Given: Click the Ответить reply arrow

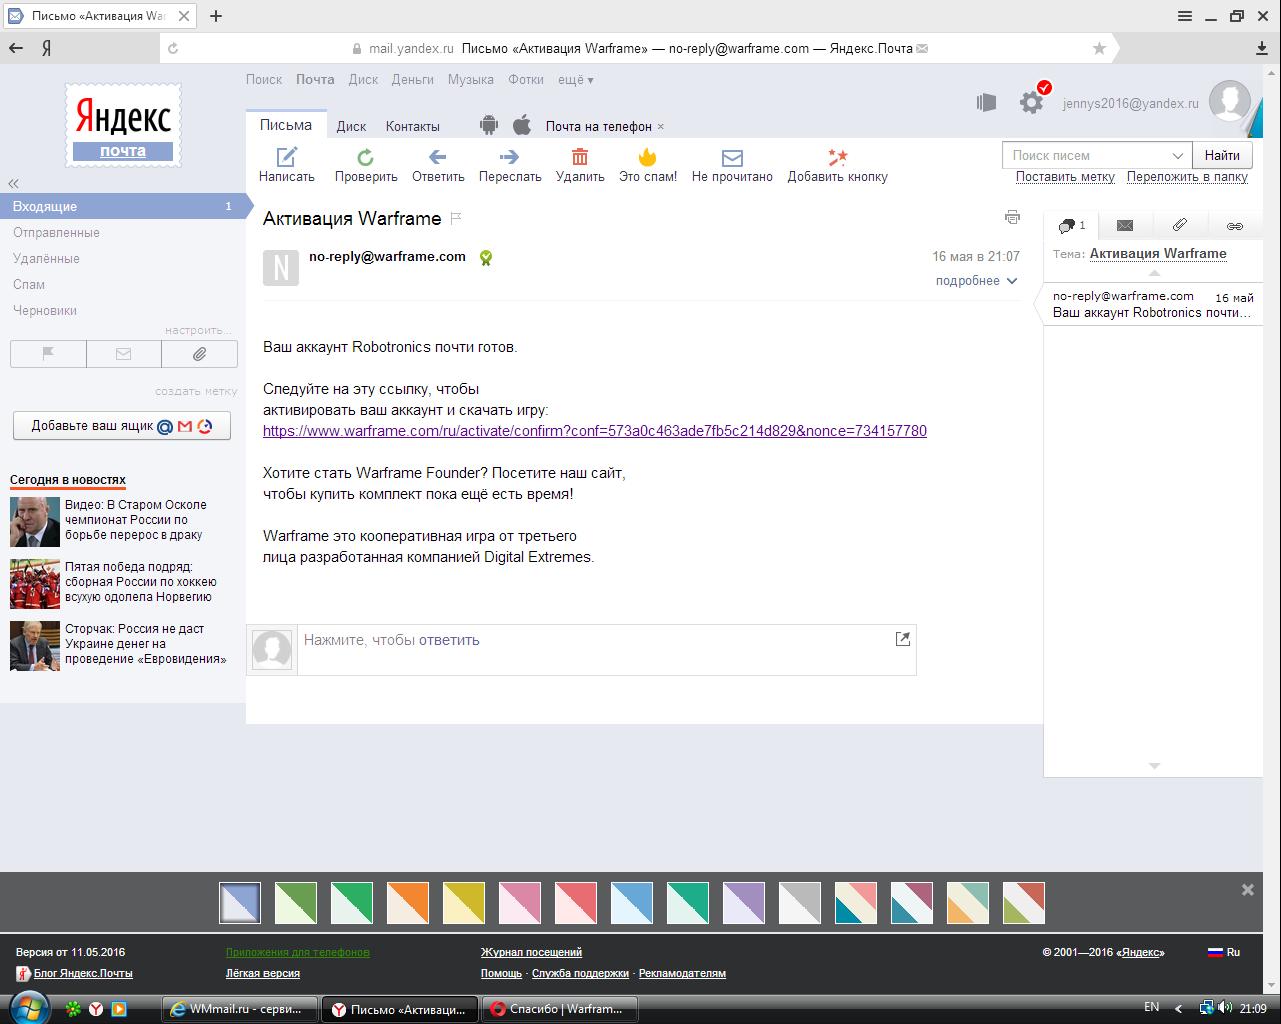Looking at the screenshot, I should point(437,157).
